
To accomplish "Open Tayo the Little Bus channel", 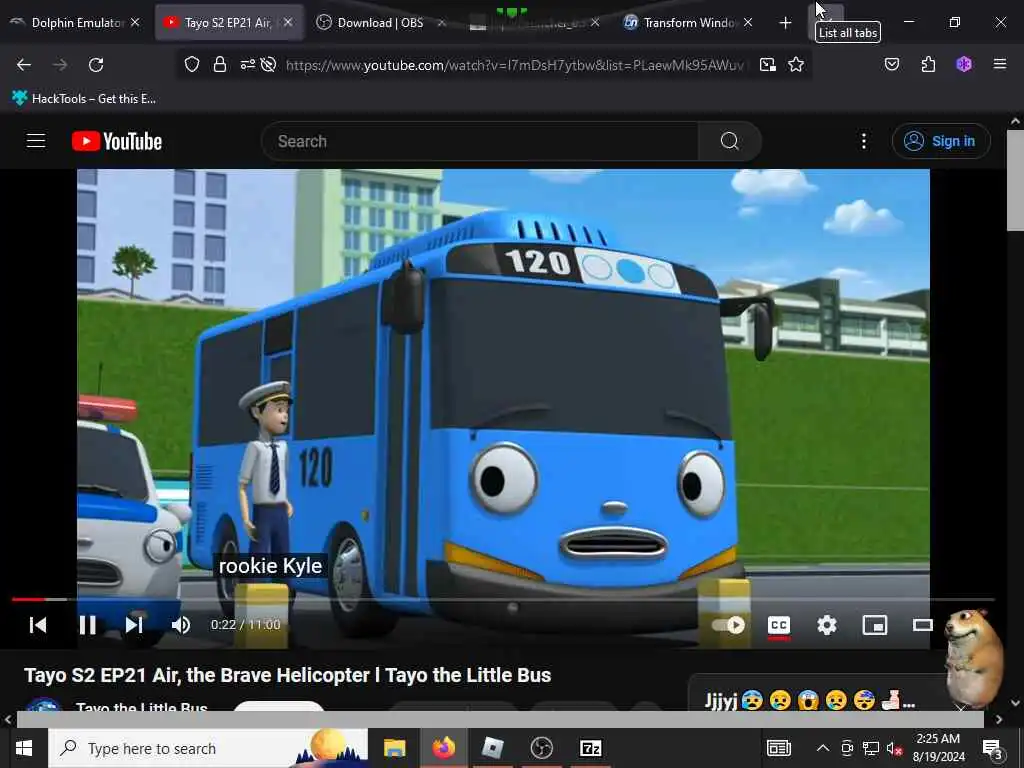I will coord(141,707).
